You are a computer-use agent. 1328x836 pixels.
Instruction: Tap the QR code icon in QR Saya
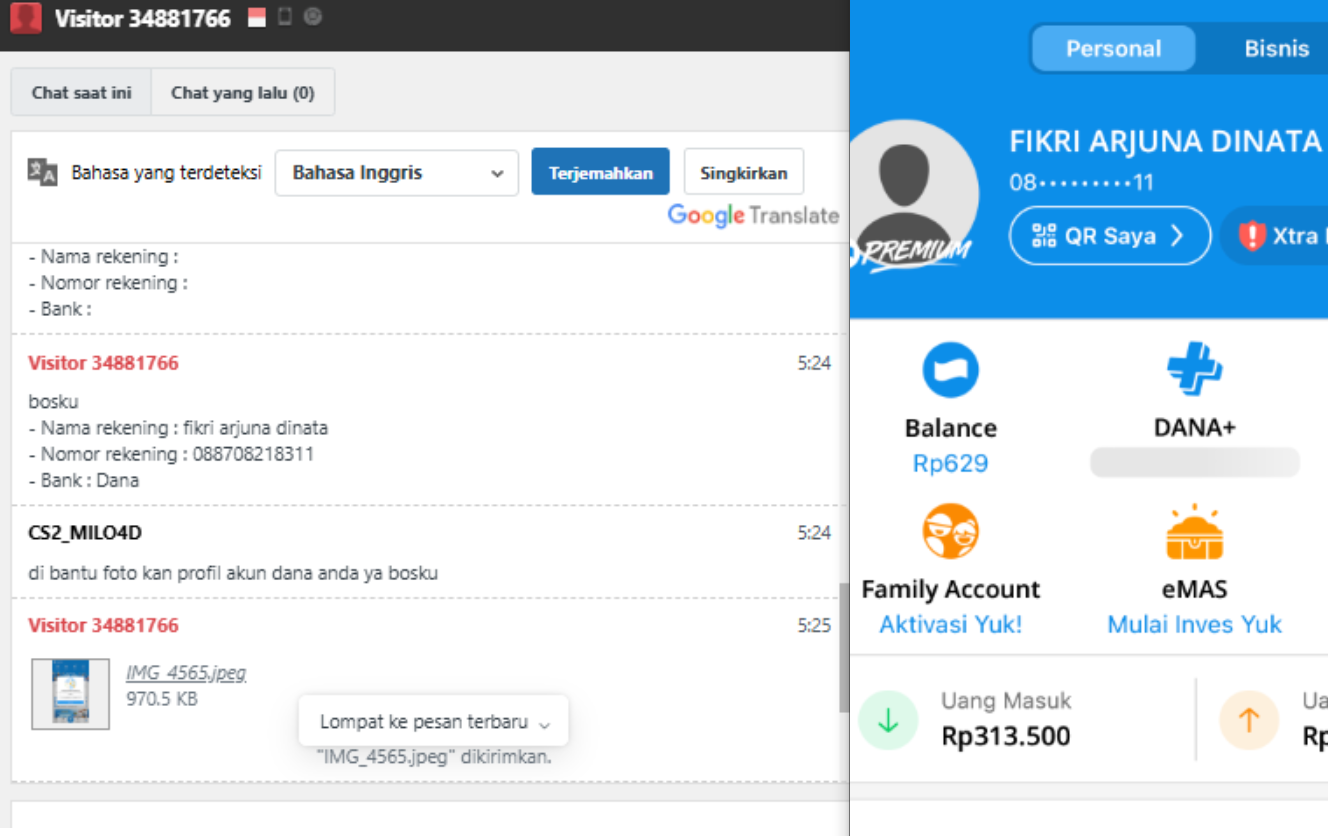click(x=1044, y=236)
